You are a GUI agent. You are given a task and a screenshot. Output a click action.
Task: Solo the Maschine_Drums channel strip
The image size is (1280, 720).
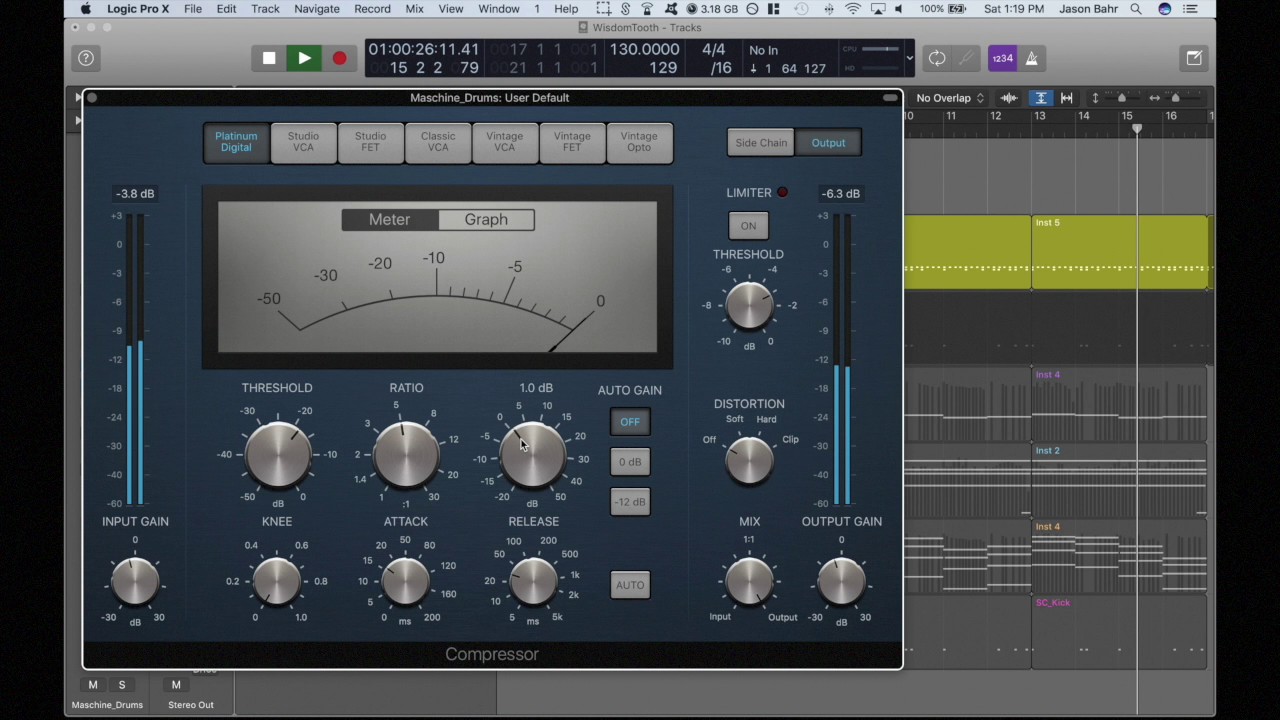(122, 685)
